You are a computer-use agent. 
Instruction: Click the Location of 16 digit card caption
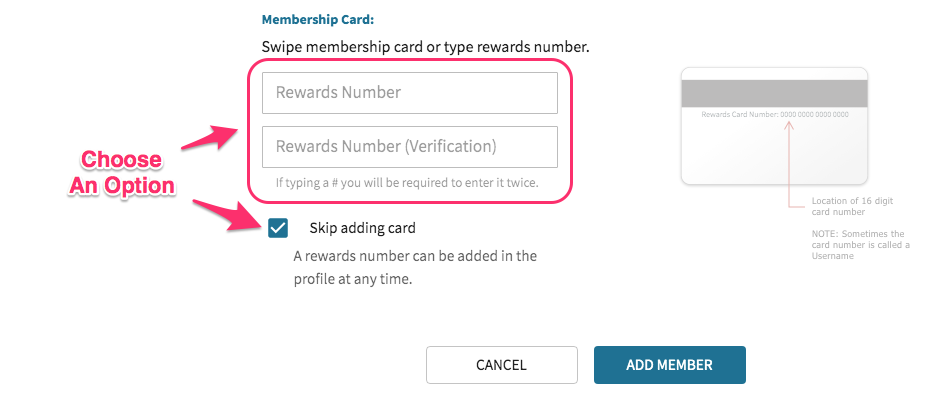click(852, 207)
